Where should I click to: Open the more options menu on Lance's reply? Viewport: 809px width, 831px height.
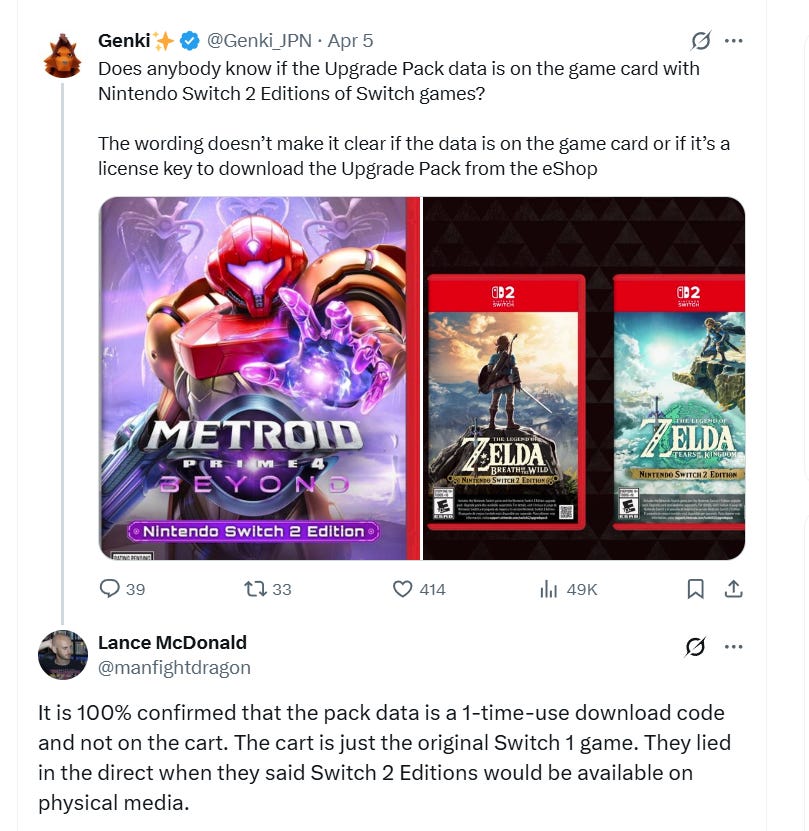(x=733, y=647)
